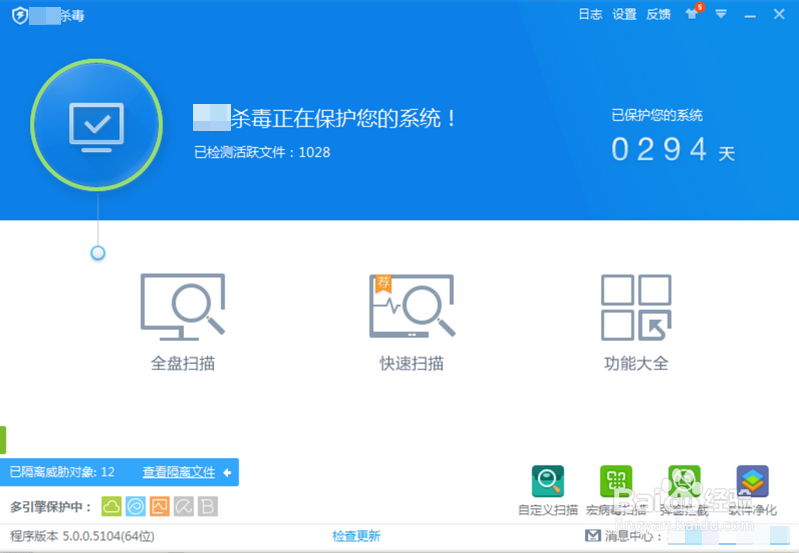Expand the title bar dropdown triangle

(x=721, y=14)
